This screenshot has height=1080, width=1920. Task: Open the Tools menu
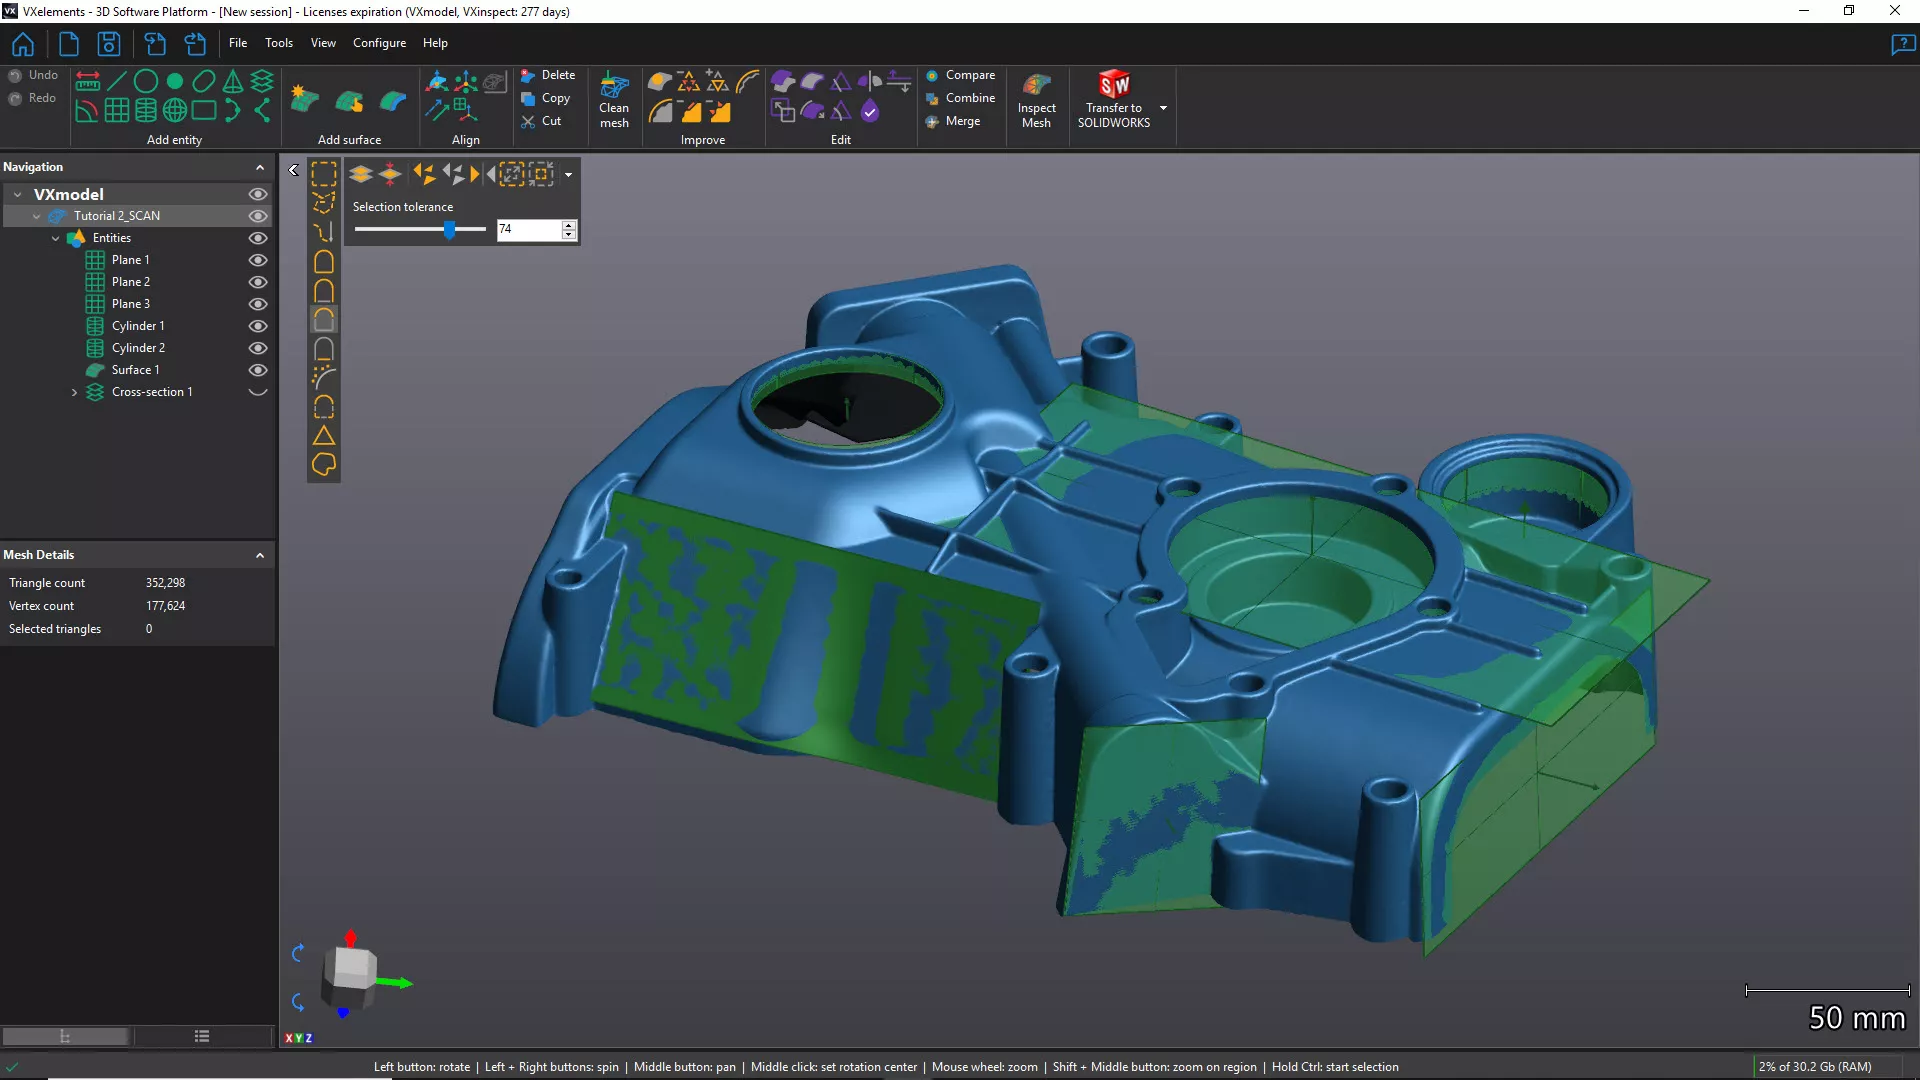pyautogui.click(x=278, y=43)
